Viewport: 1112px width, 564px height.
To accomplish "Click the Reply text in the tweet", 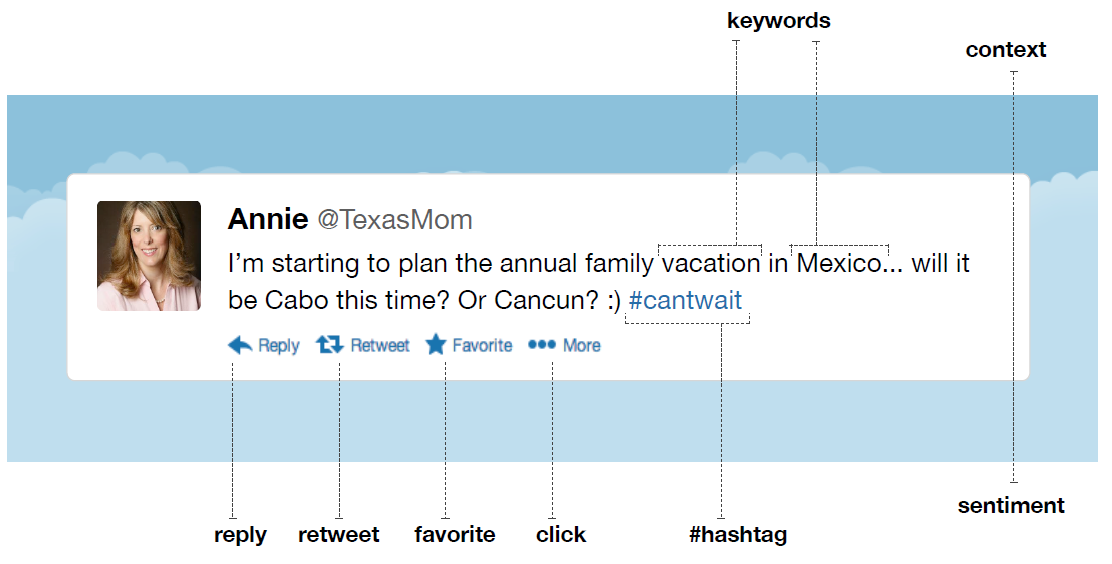I will 279,346.
